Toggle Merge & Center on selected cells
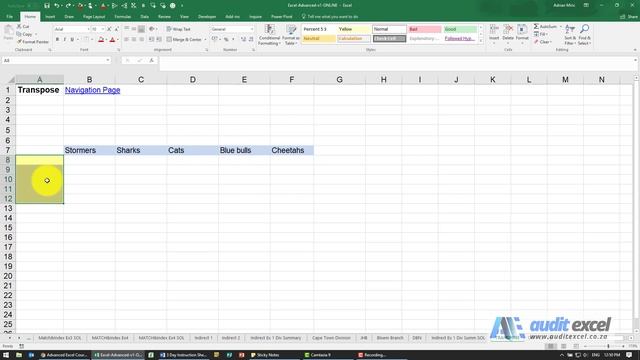This screenshot has height=360, width=640. [184, 40]
